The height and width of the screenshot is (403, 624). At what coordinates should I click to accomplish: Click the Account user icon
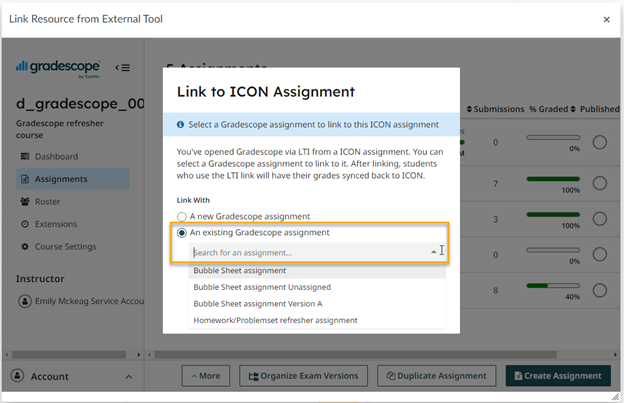tap(16, 377)
